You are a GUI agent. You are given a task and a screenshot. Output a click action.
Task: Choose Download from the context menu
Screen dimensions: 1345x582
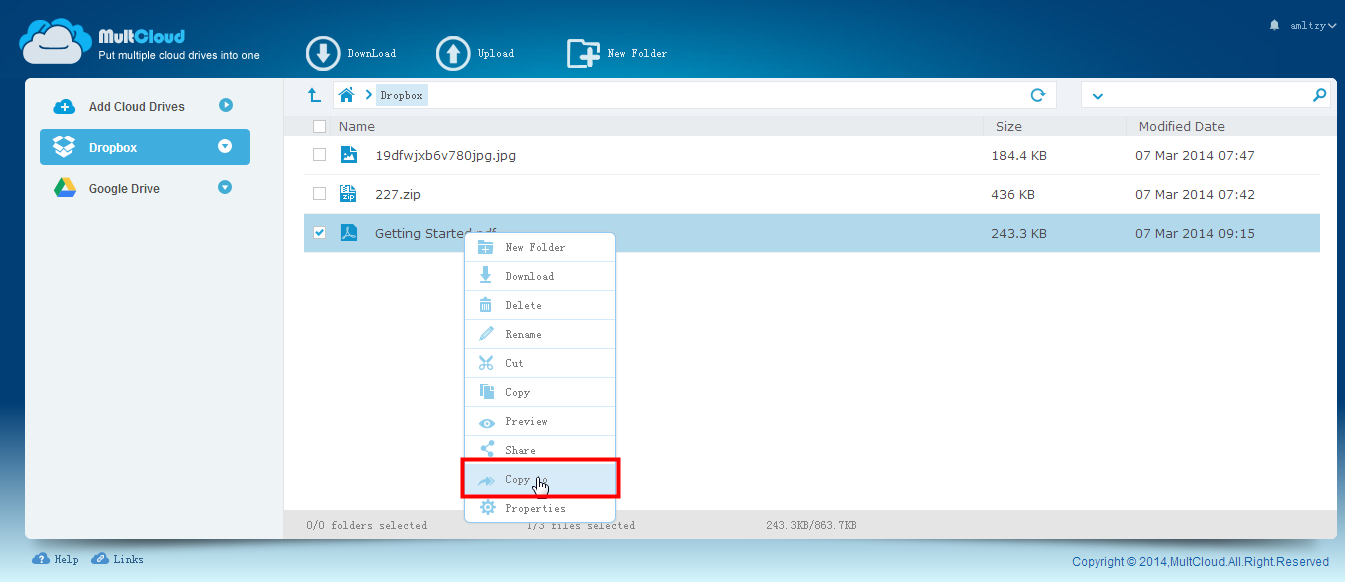point(540,276)
